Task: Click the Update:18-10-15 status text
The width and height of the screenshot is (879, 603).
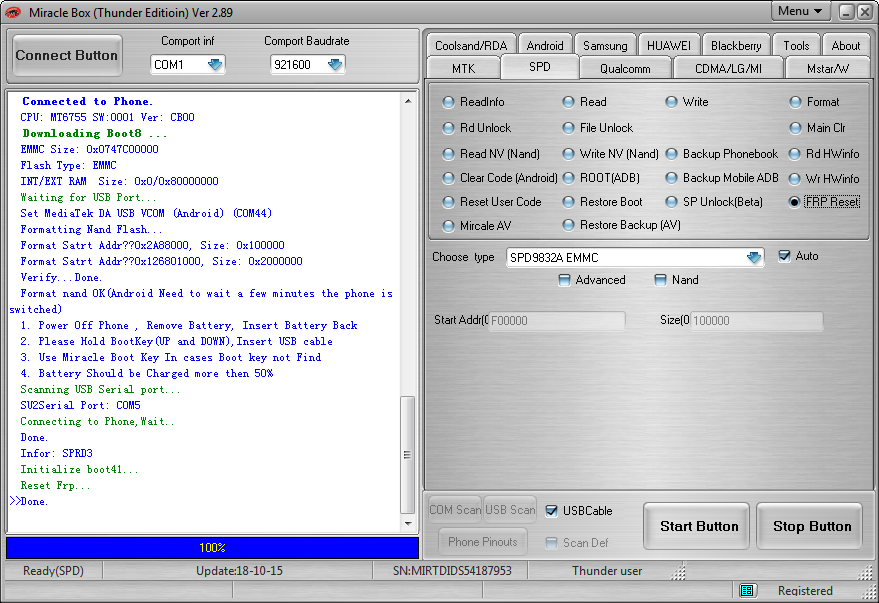Action: (239, 570)
